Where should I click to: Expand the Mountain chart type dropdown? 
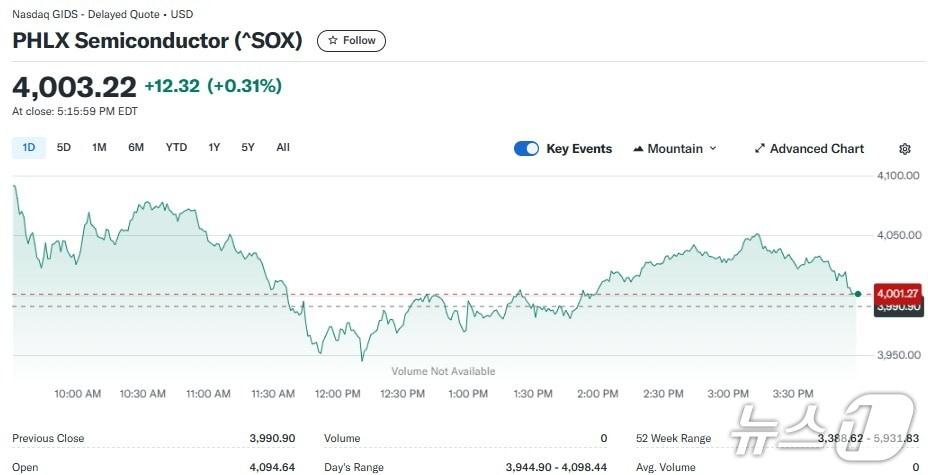click(675, 149)
